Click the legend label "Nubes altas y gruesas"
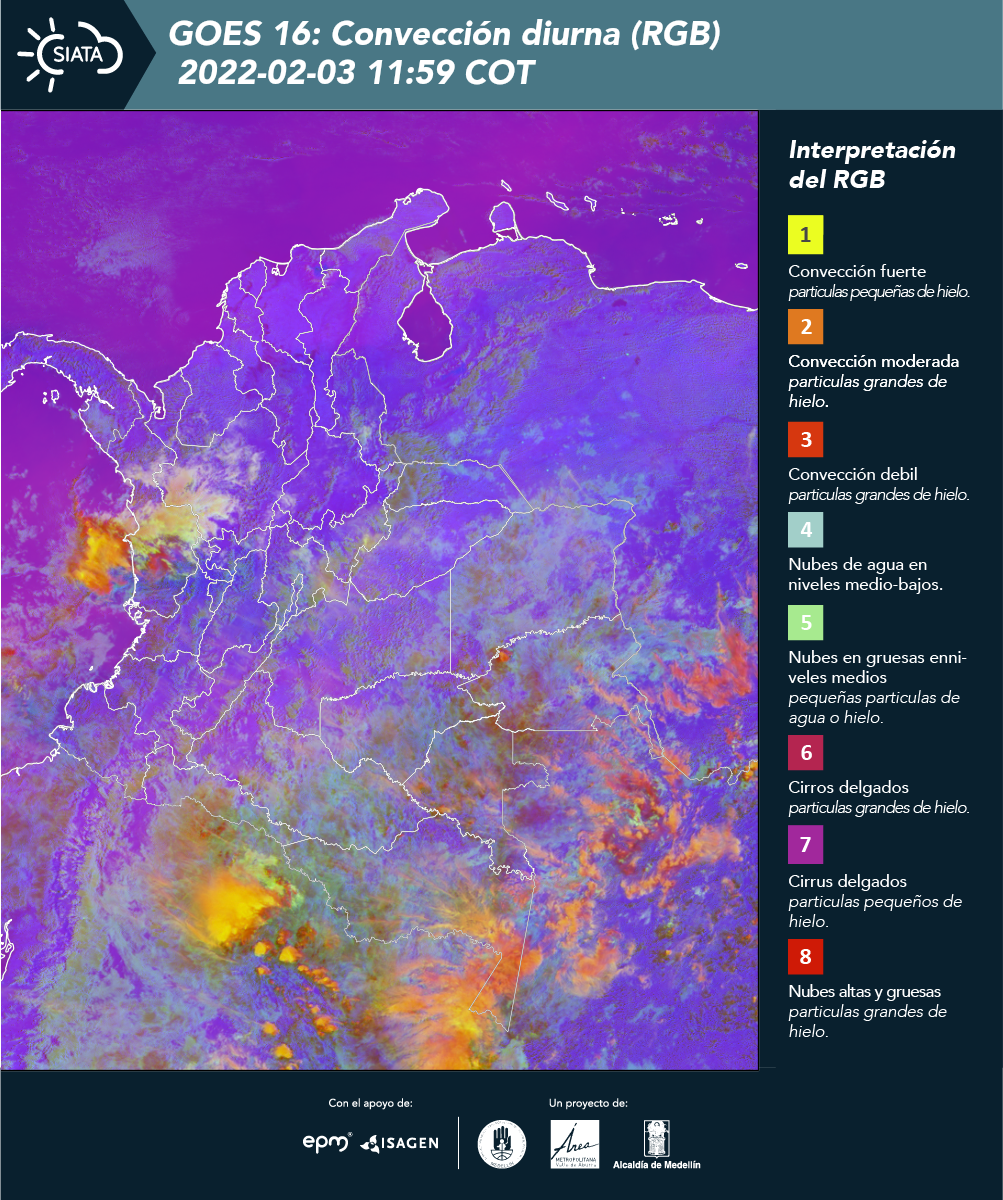Viewport: 1003px width, 1200px height. coord(865,992)
